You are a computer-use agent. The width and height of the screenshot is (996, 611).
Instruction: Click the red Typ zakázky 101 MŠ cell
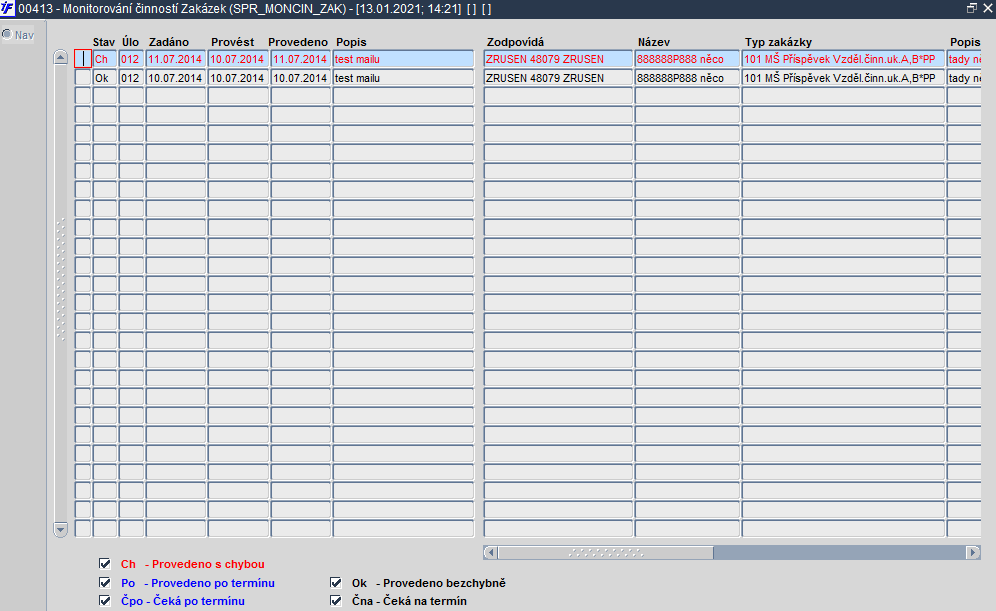point(843,59)
